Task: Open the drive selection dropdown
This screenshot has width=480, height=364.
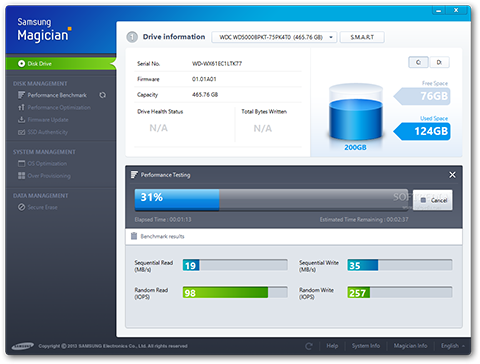Action: (274, 37)
